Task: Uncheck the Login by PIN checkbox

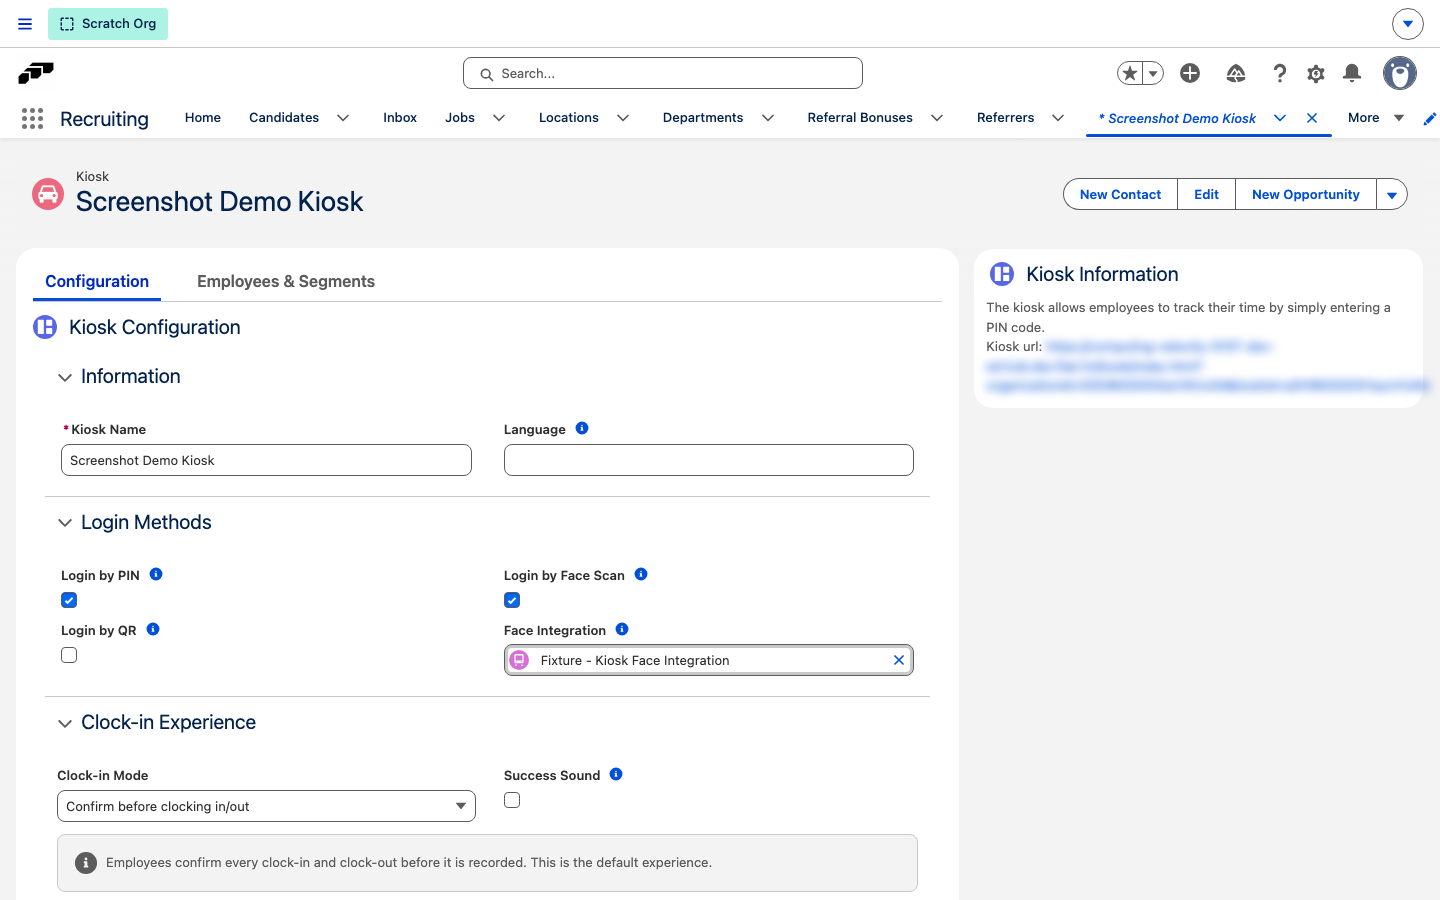Action: pyautogui.click(x=69, y=600)
